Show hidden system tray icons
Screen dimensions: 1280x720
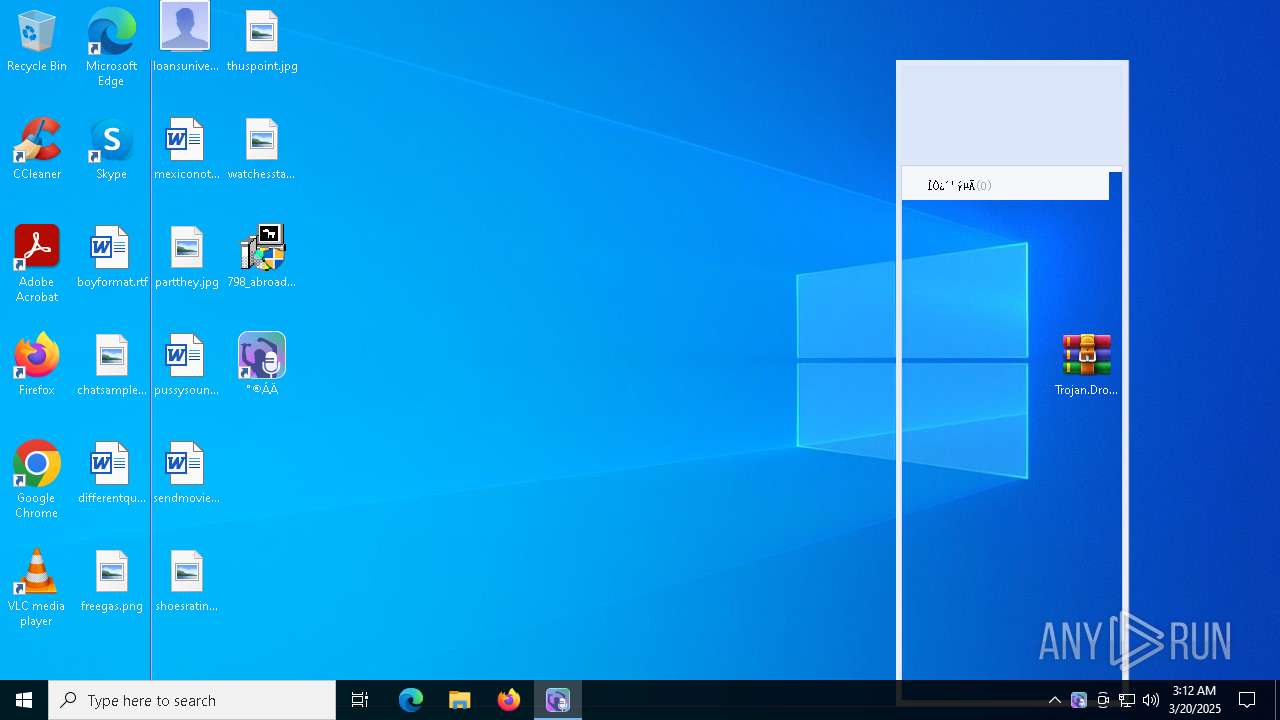click(1054, 700)
